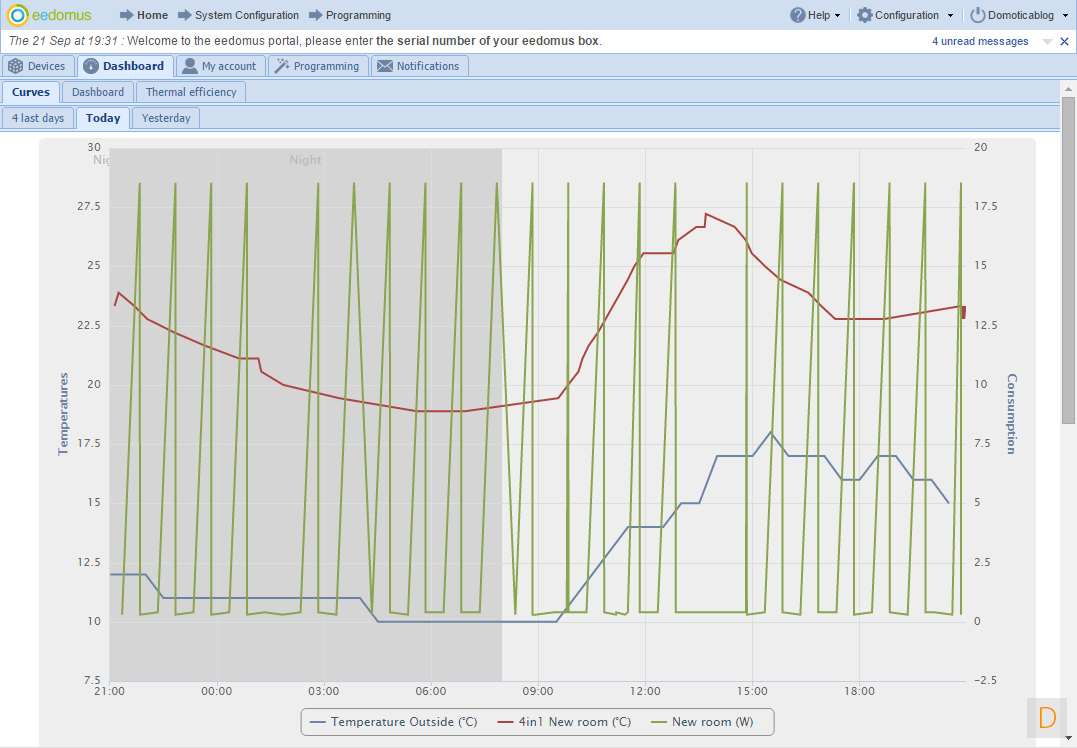Go to System Configuration breadcrumb
This screenshot has height=748, width=1077.
tap(246, 15)
